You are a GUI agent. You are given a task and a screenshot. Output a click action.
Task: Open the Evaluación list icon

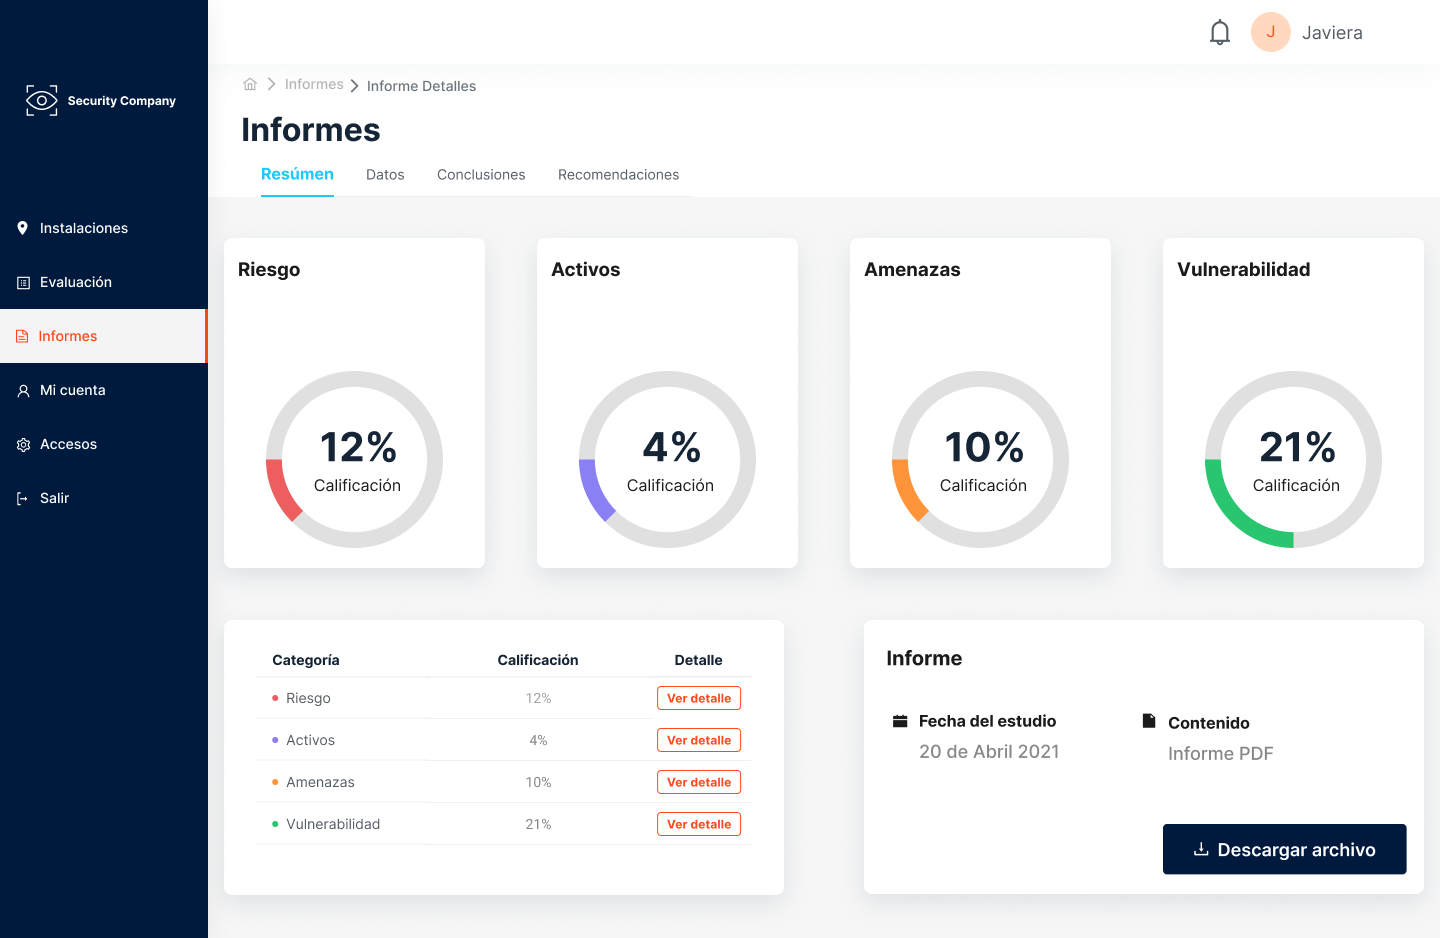click(x=23, y=283)
